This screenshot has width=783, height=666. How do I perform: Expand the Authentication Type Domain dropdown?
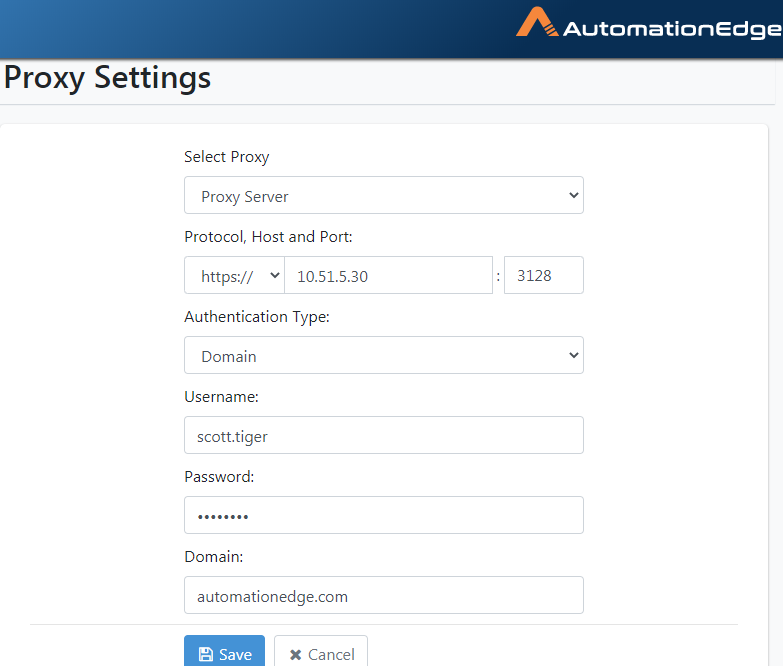384,355
